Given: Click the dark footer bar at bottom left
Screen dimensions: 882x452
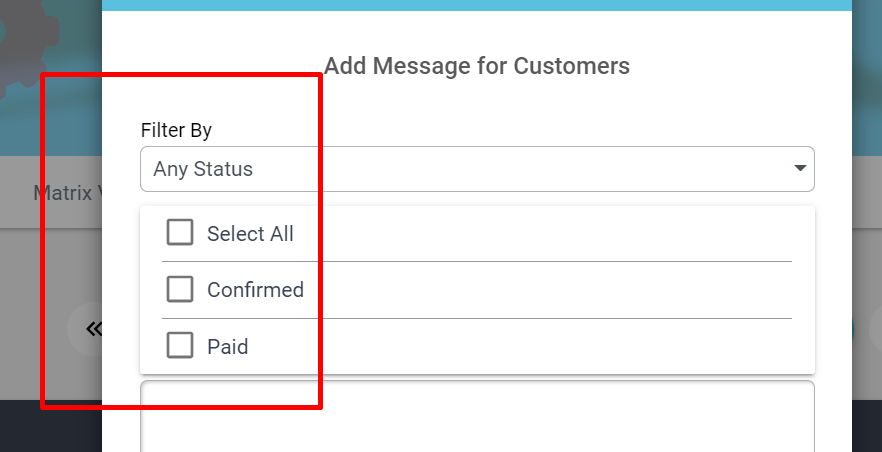Looking at the screenshot, I should click(x=51, y=426).
